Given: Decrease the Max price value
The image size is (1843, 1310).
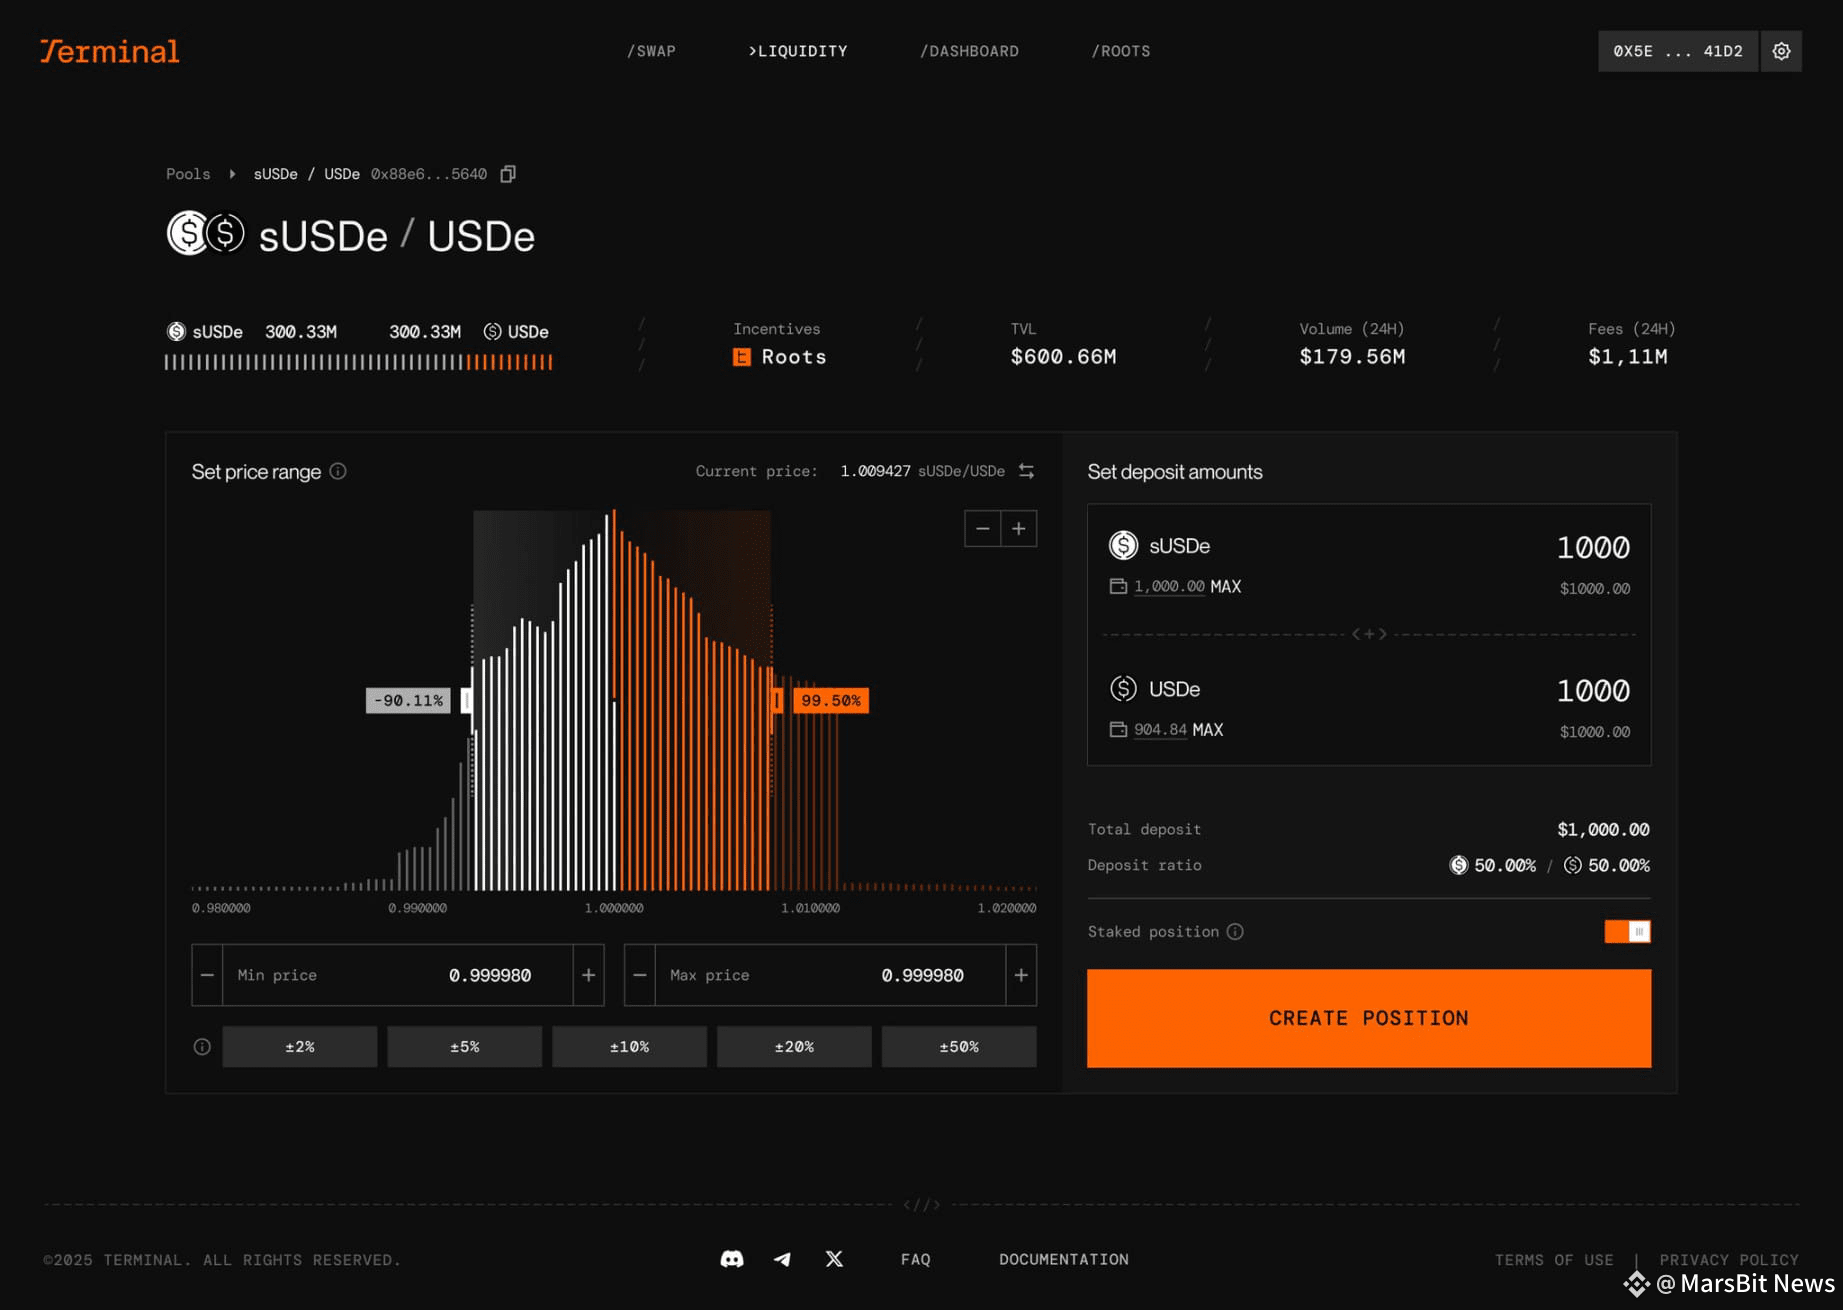Looking at the screenshot, I should [x=640, y=975].
